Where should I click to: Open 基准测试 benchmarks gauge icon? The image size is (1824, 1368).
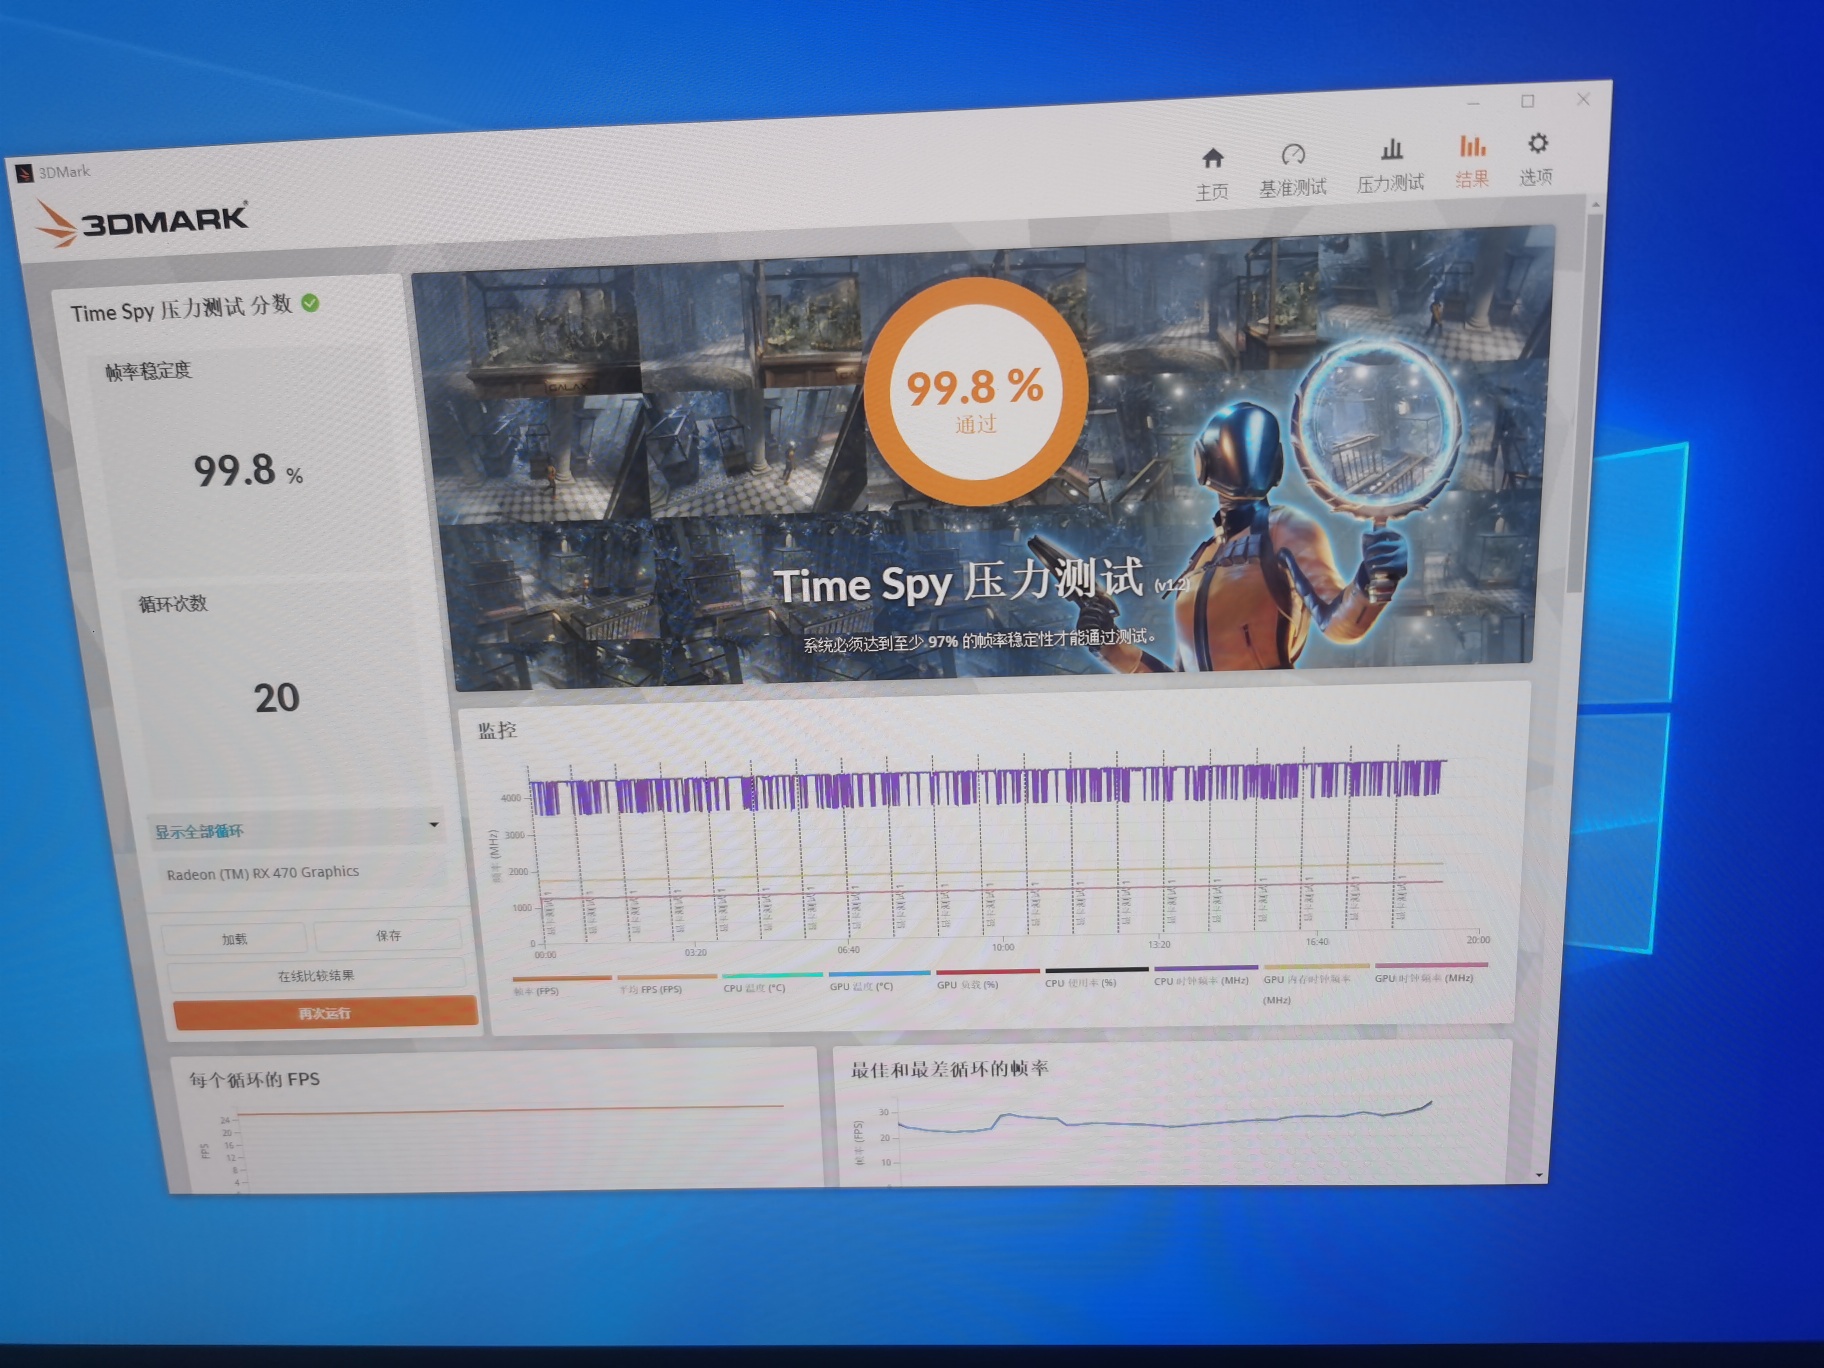coord(1292,155)
